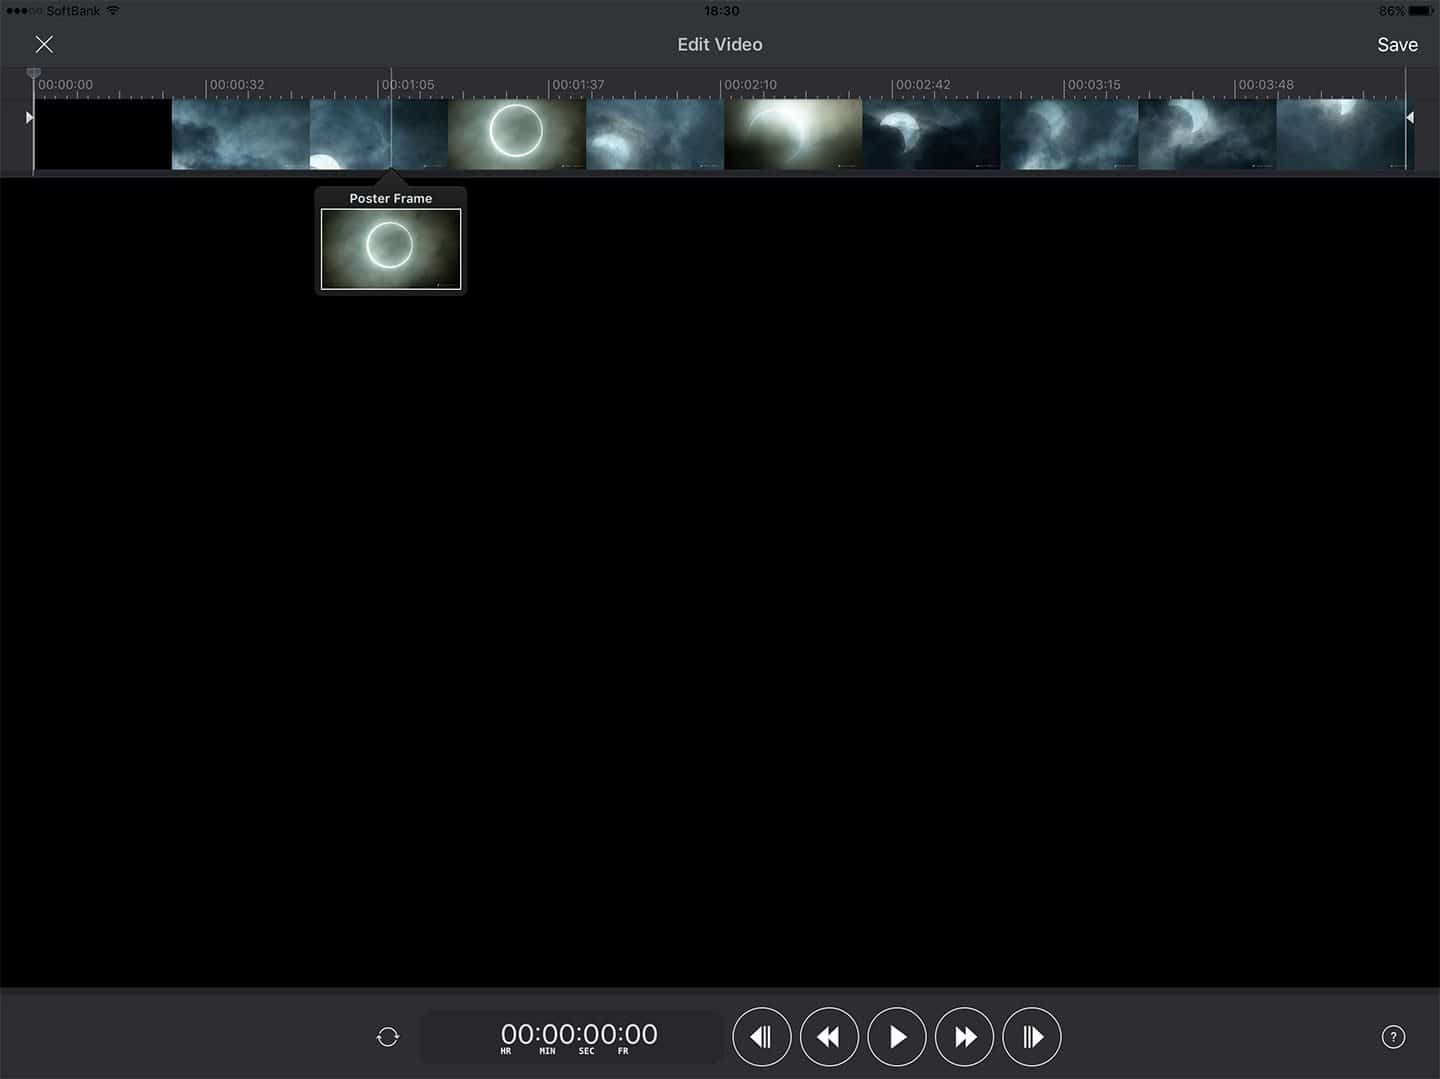
Task: Click the right trim handle arrow
Action: click(x=1410, y=118)
